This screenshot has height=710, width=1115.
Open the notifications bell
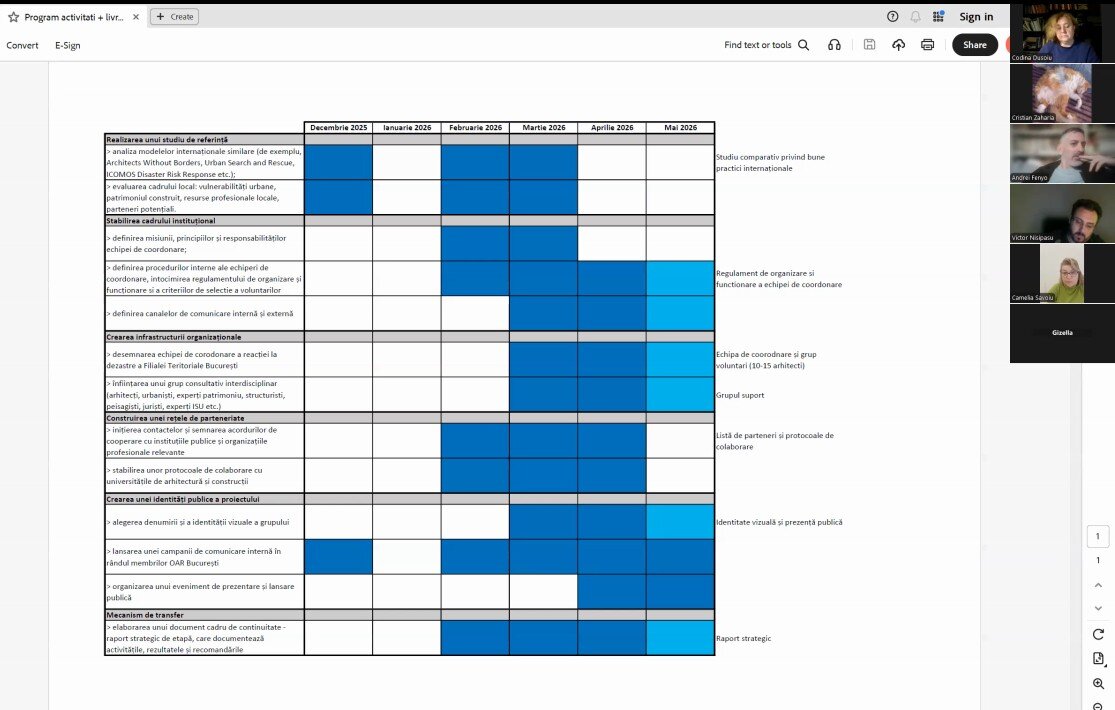click(915, 16)
